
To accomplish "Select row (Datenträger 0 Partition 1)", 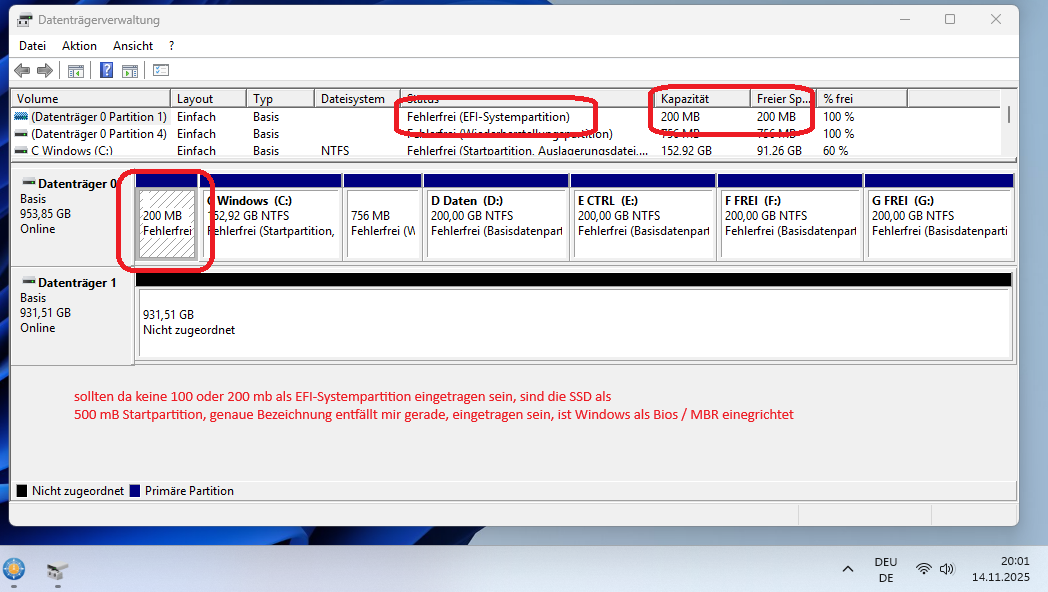I will pos(508,116).
